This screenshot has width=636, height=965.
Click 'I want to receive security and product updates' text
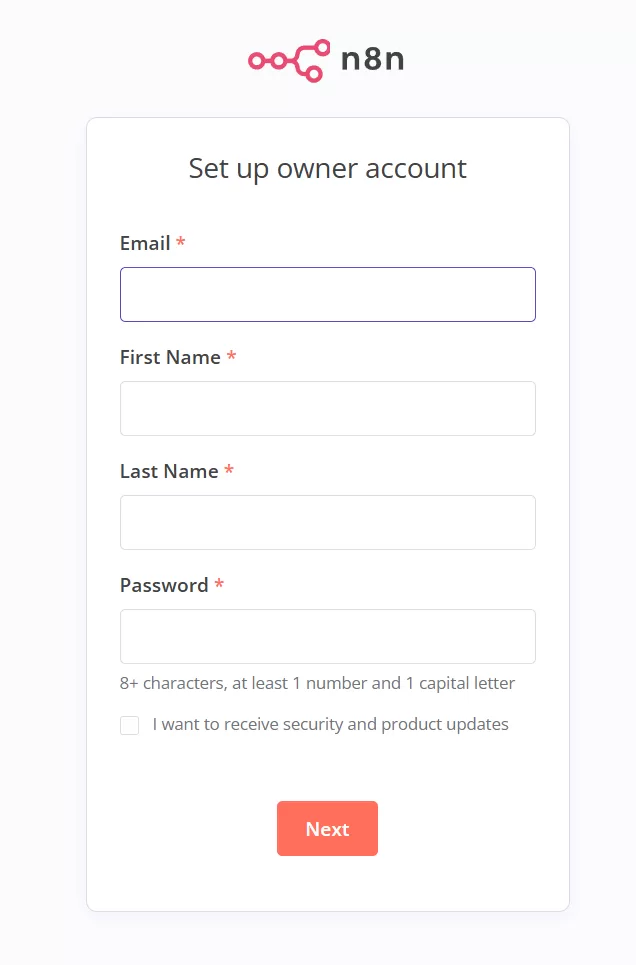point(330,724)
